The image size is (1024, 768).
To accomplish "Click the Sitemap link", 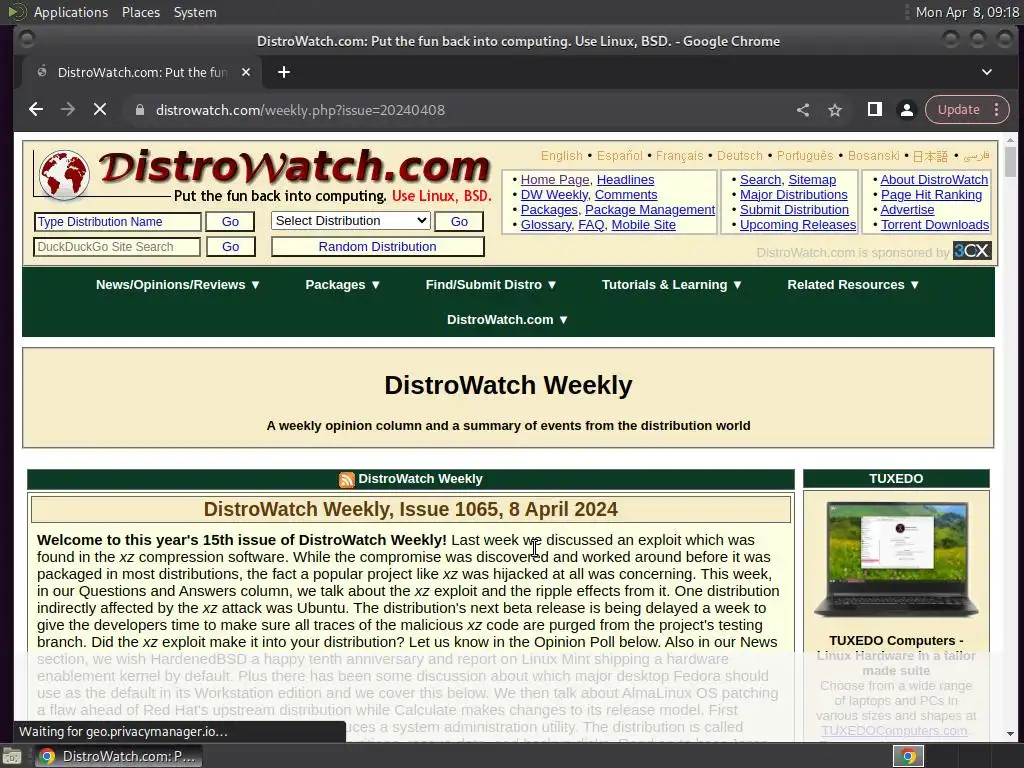I will click(812, 180).
